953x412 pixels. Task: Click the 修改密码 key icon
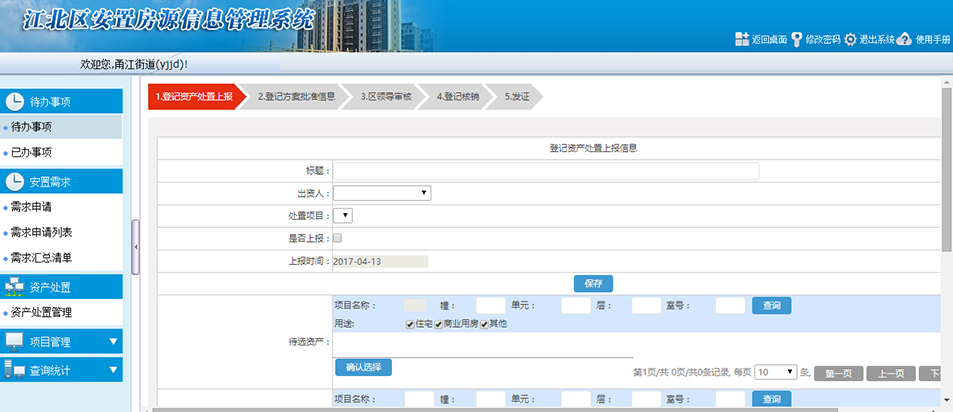coord(797,39)
